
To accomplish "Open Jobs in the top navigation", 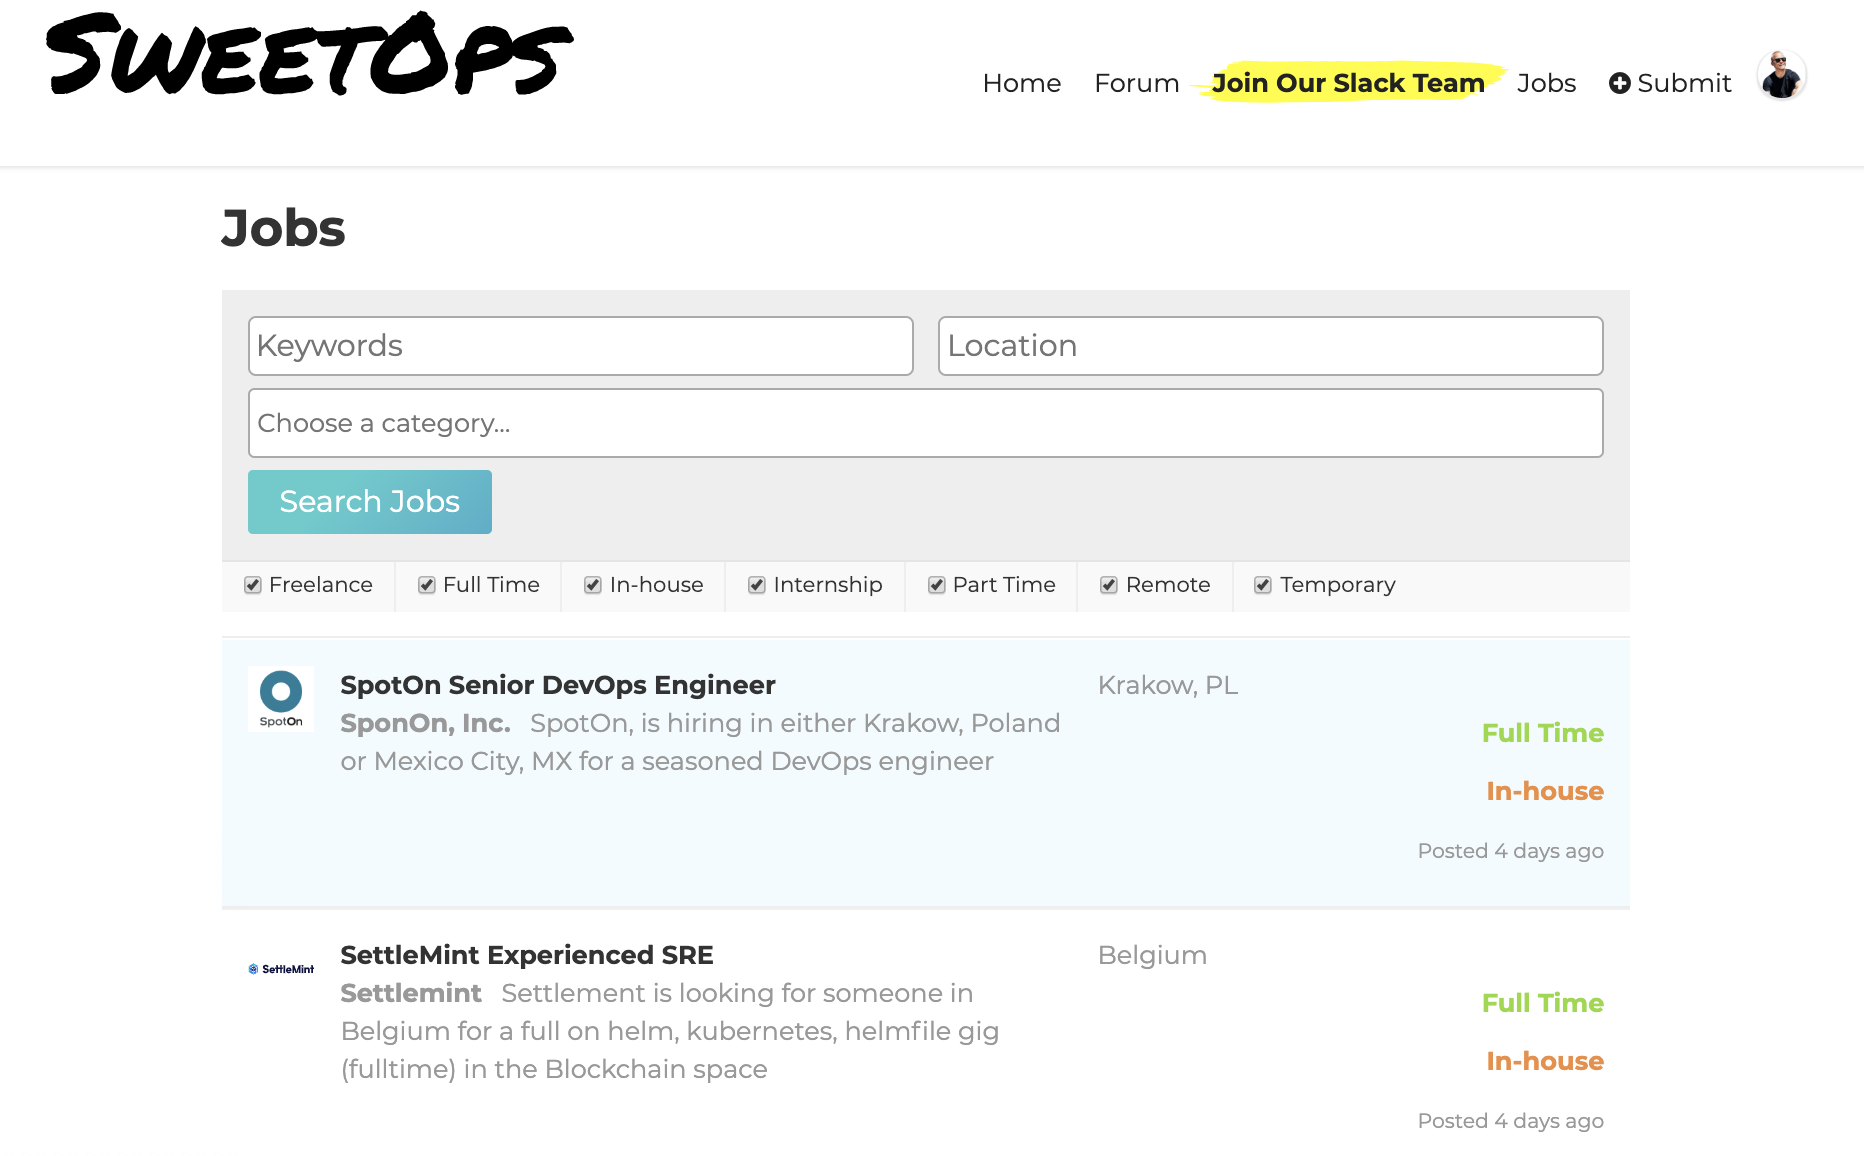I will pyautogui.click(x=1546, y=83).
